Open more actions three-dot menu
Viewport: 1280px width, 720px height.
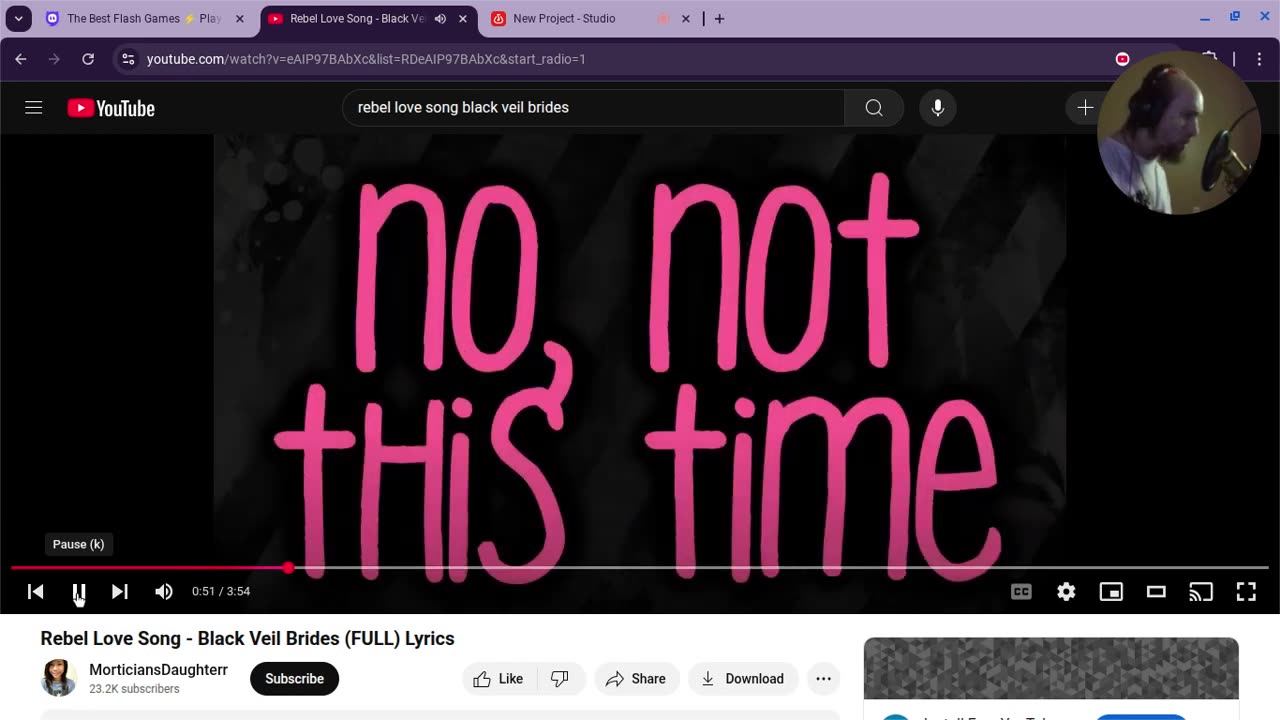pos(823,679)
